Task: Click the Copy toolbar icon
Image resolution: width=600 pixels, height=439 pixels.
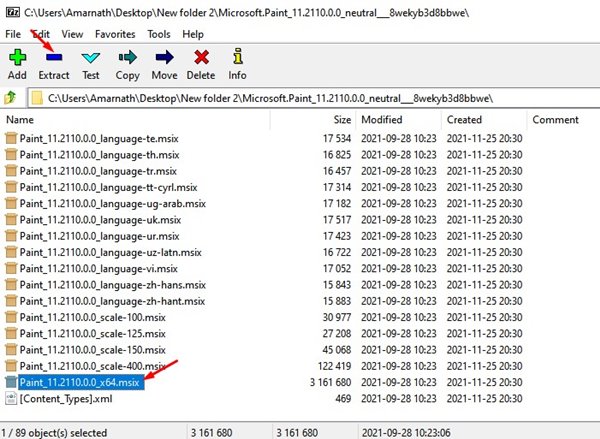Action: (x=127, y=57)
